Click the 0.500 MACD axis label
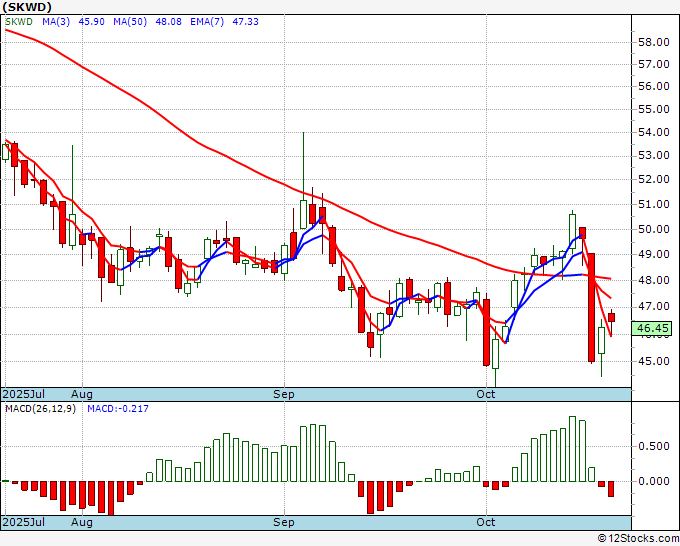Image resolution: width=680 pixels, height=546 pixels. (654, 446)
